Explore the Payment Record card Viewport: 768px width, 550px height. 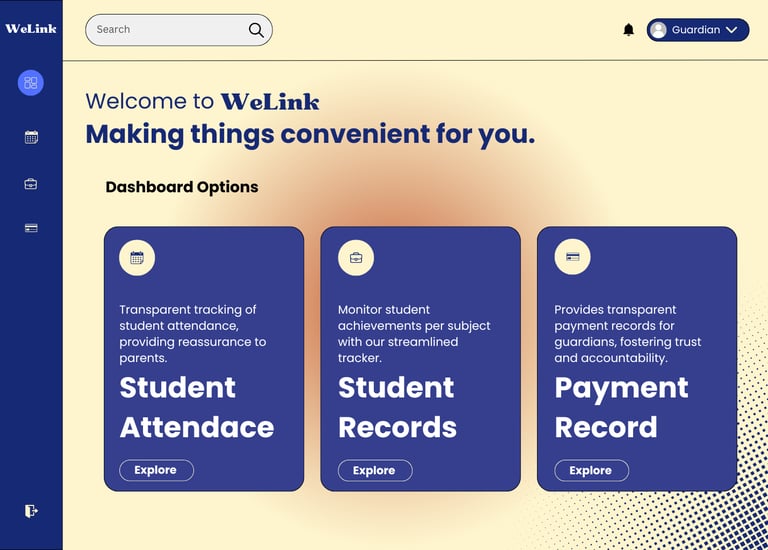click(592, 471)
